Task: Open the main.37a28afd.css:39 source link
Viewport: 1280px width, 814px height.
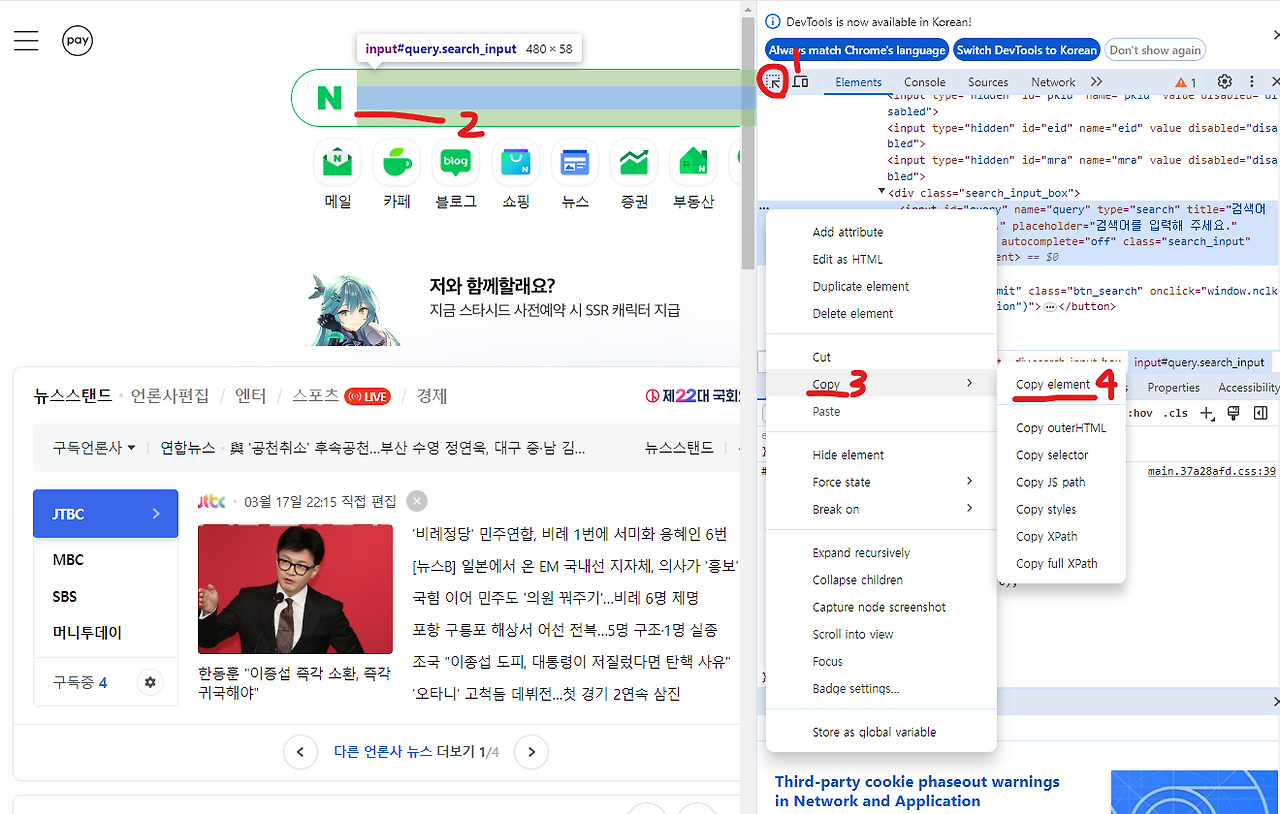Action: 1211,471
